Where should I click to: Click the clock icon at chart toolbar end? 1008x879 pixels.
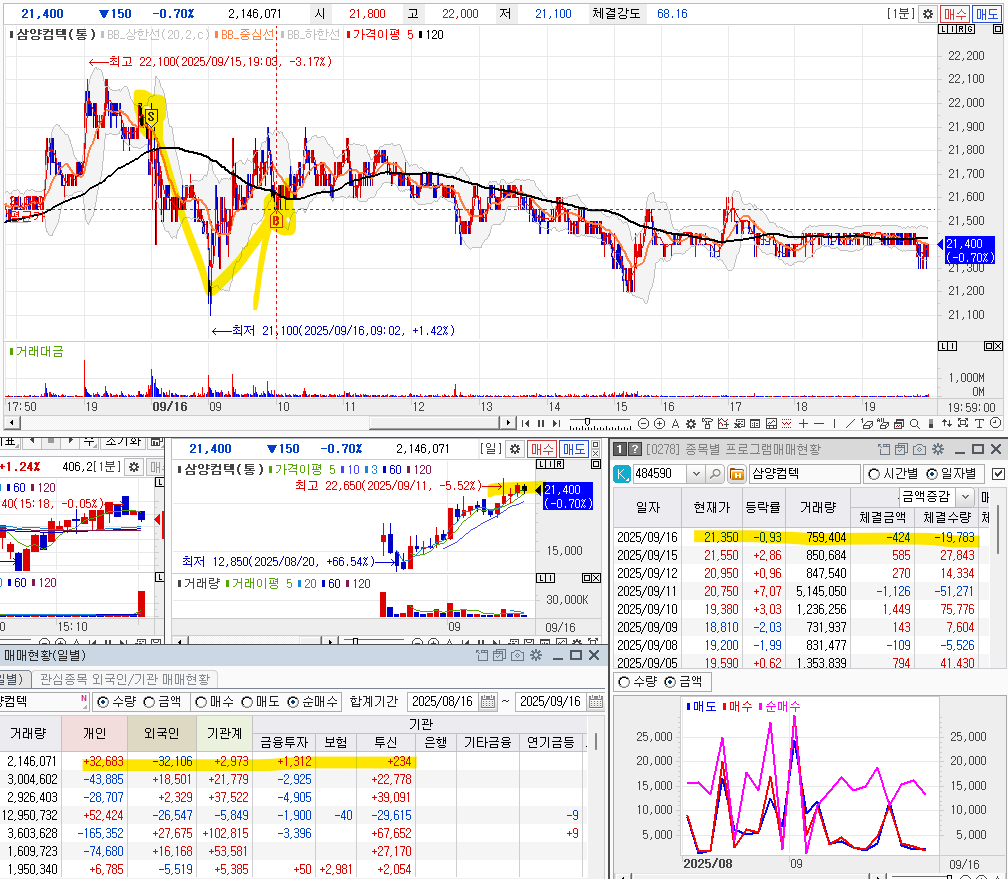[995, 422]
